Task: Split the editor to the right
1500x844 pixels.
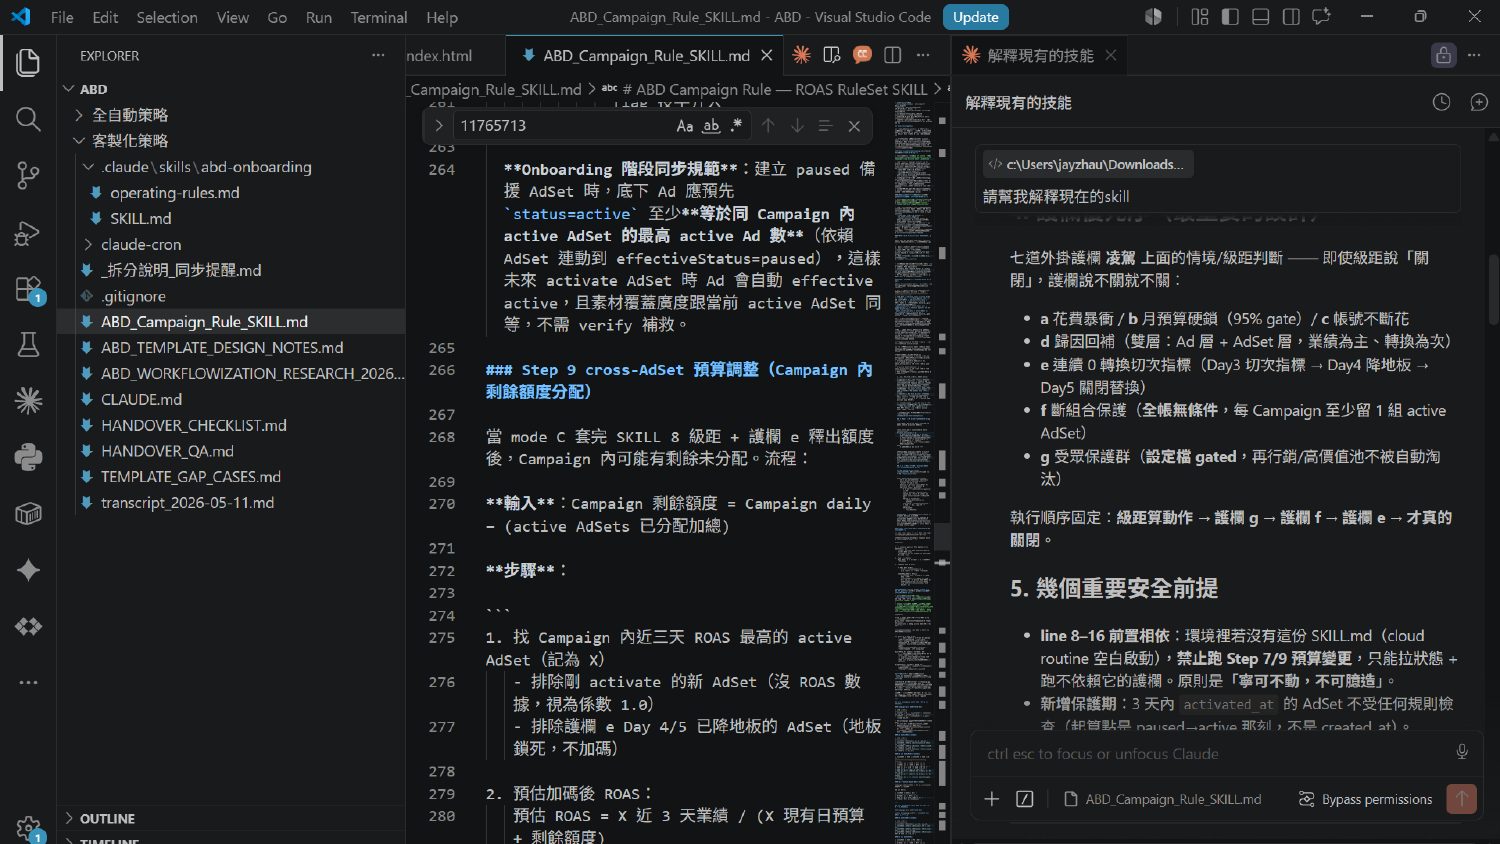Action: point(893,55)
